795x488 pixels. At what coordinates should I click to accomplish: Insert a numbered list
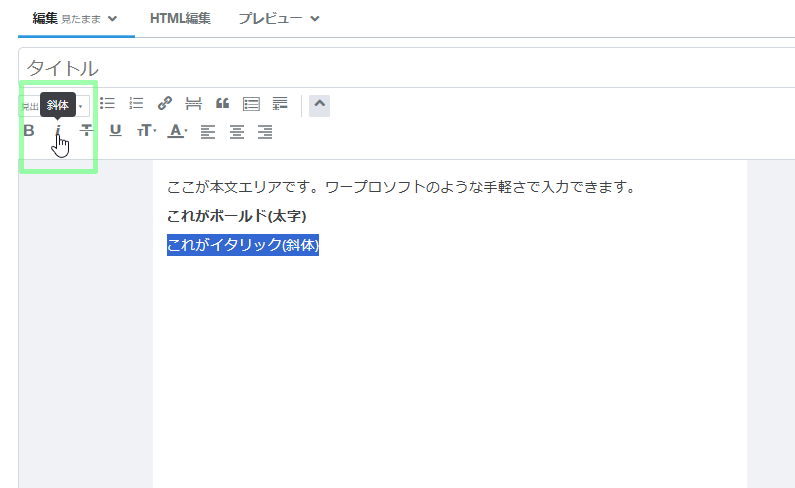pyautogui.click(x=136, y=103)
